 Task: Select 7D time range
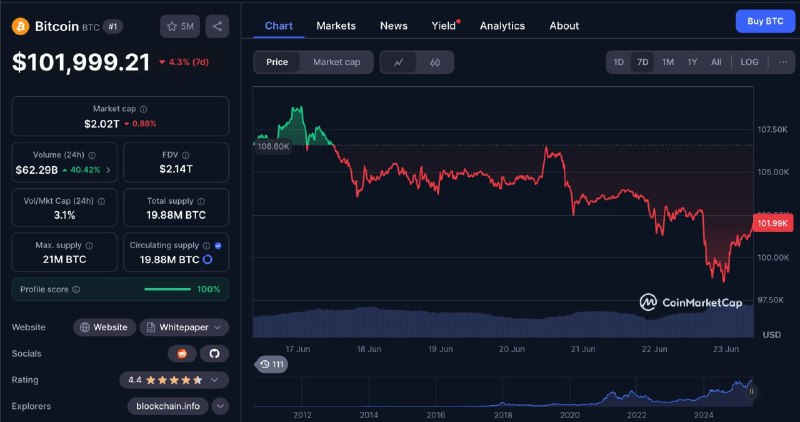642,62
